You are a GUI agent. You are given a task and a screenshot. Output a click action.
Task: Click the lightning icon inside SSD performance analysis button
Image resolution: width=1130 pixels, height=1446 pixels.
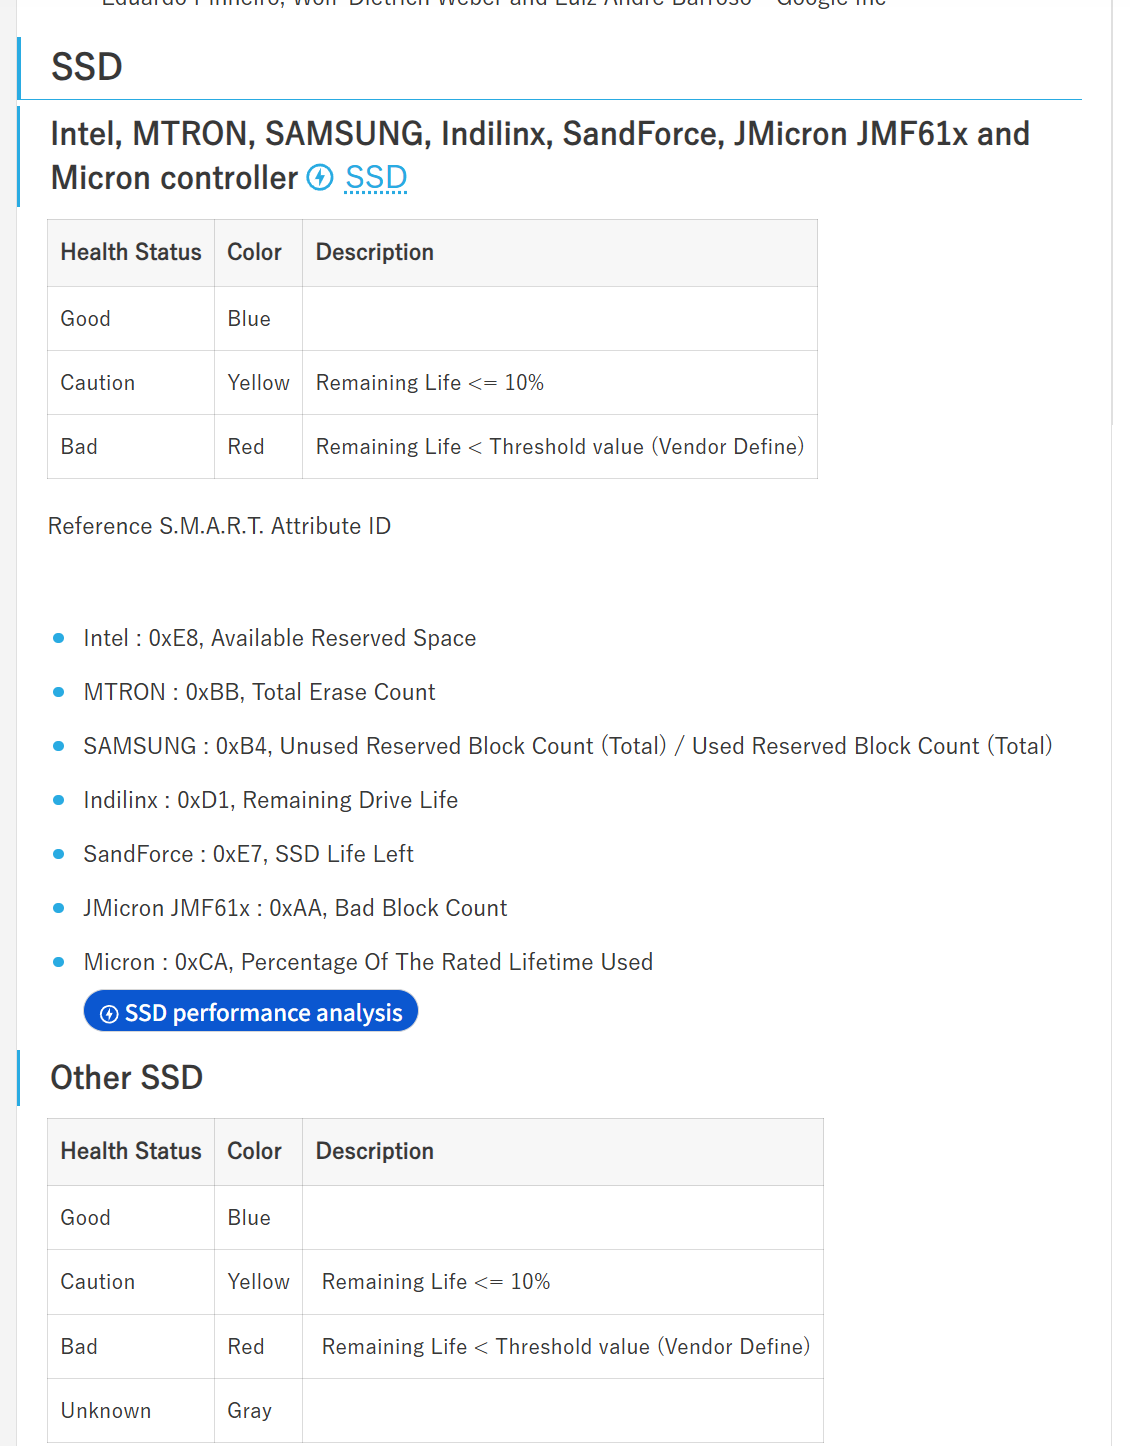point(110,1014)
